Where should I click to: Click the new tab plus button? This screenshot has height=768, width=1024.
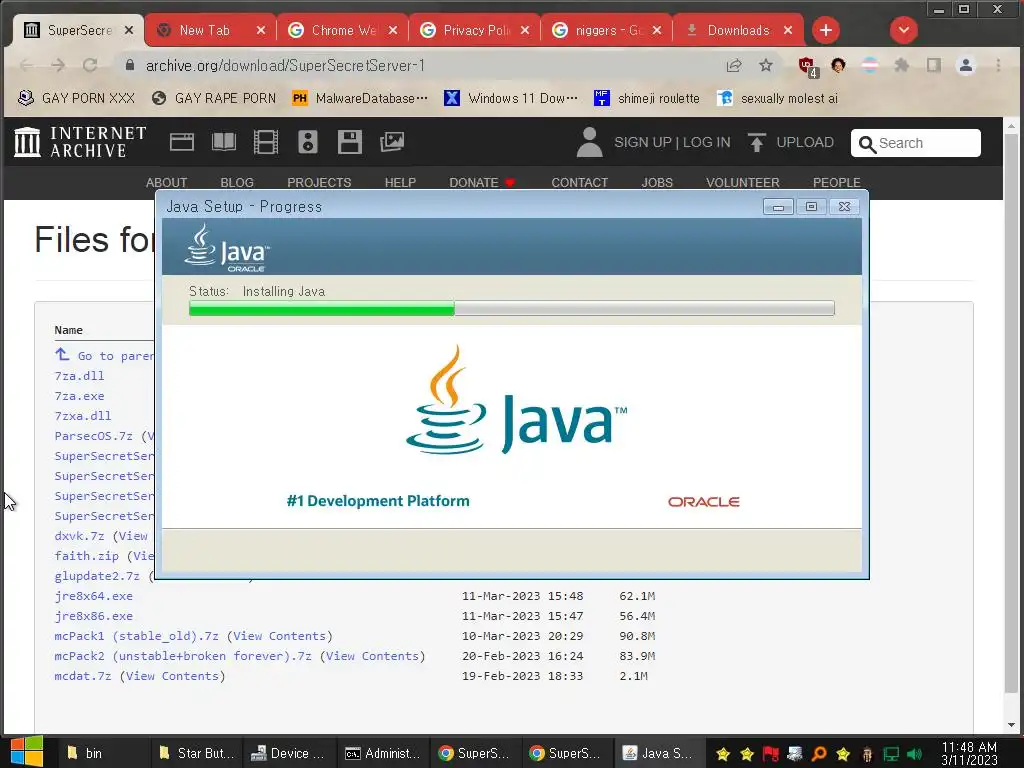[x=825, y=30]
